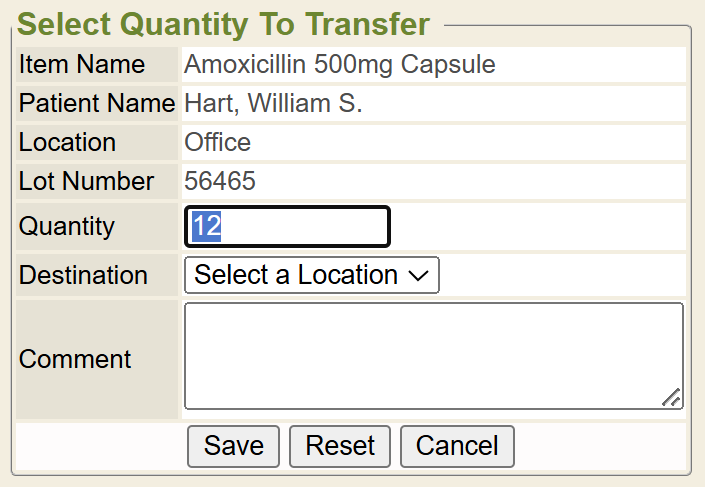The image size is (705, 487).
Task: Click the Quantity label
Action: (x=67, y=227)
